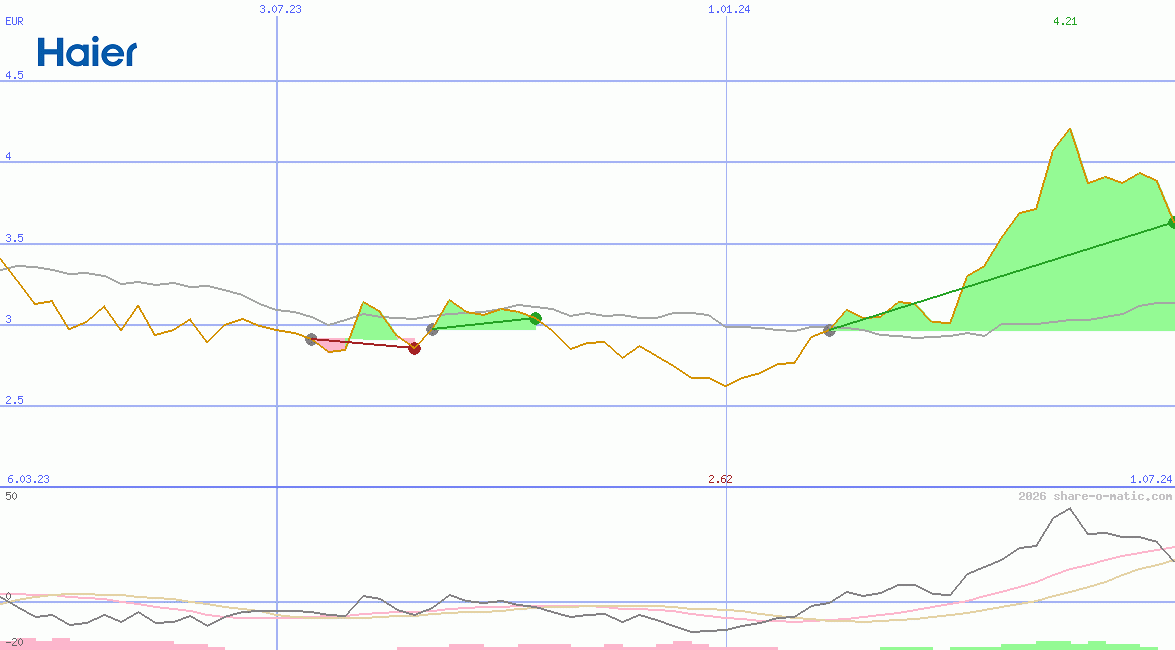Click the first gray buy marker dot
This screenshot has width=1175, height=650.
coord(311,340)
